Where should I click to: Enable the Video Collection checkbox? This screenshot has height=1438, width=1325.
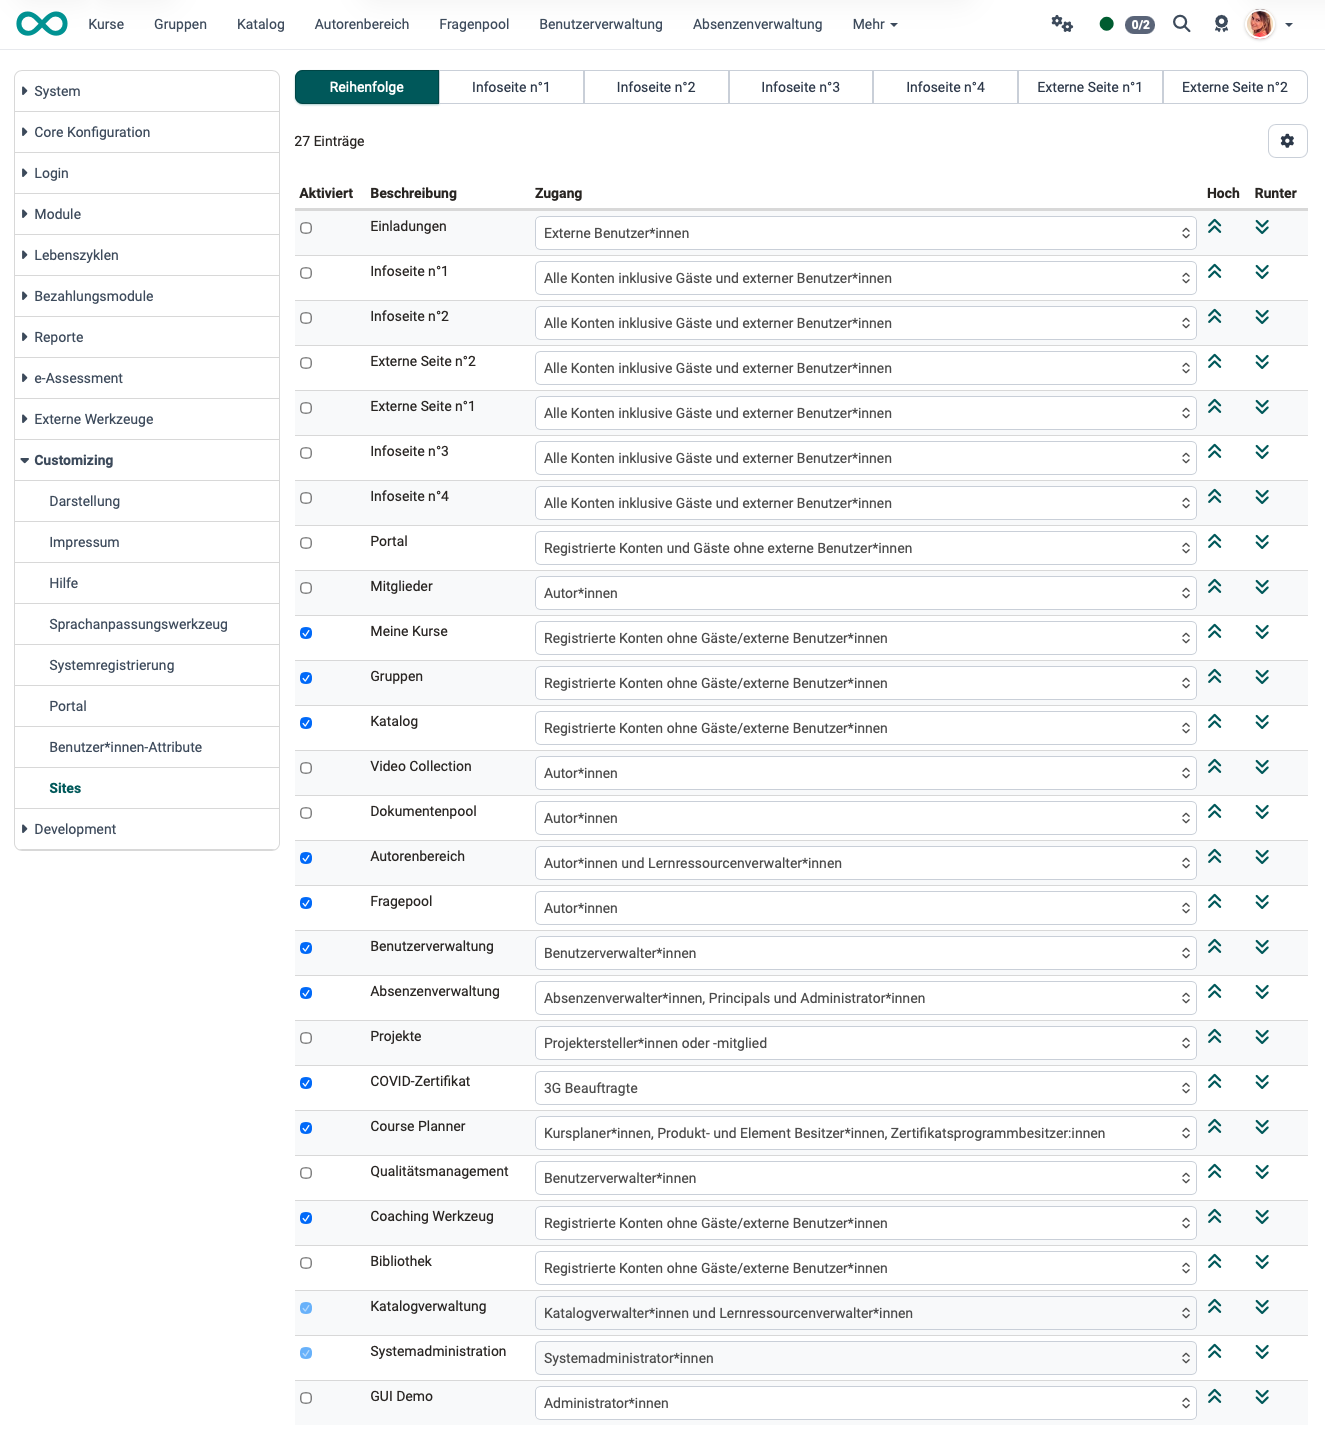tap(306, 768)
